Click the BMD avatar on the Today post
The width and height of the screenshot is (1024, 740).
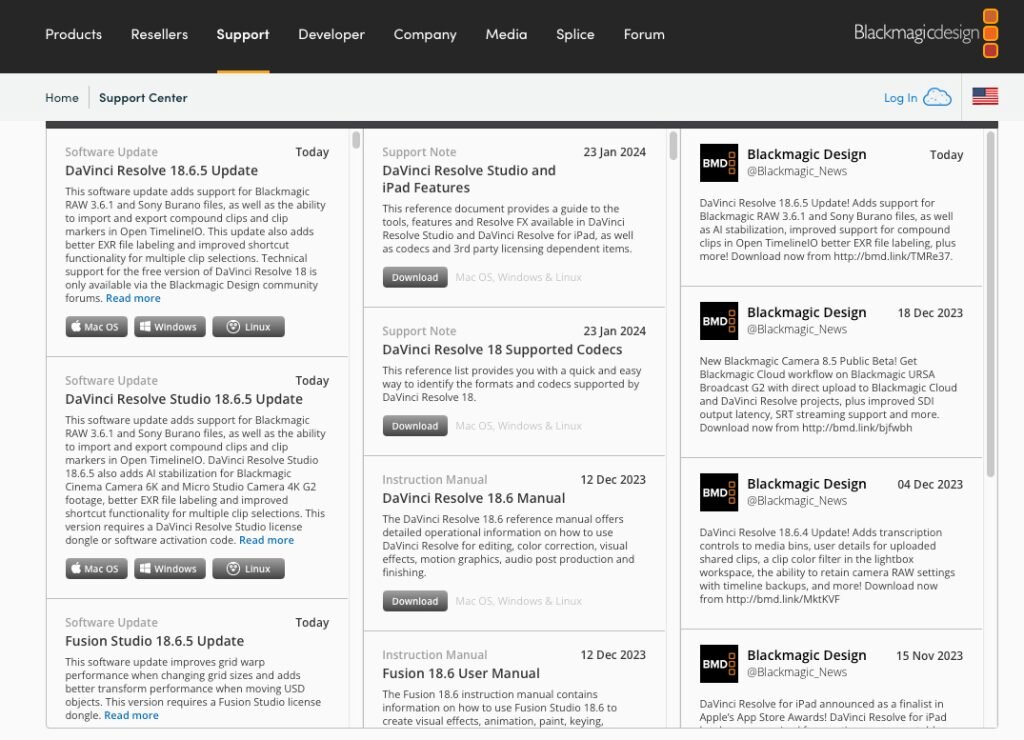point(719,163)
